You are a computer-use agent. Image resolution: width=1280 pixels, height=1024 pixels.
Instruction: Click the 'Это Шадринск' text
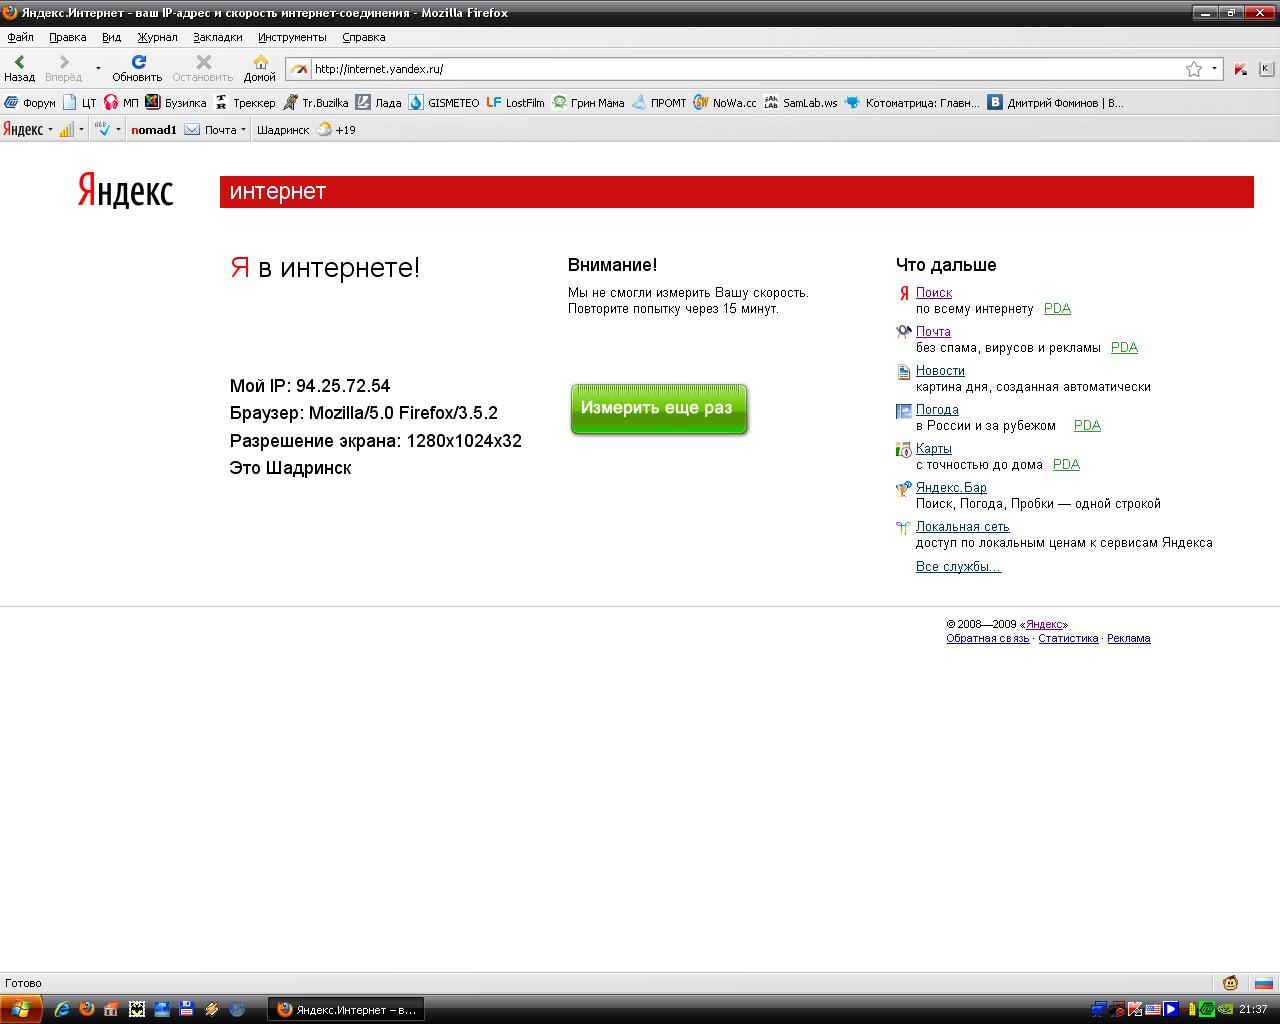[x=290, y=468]
